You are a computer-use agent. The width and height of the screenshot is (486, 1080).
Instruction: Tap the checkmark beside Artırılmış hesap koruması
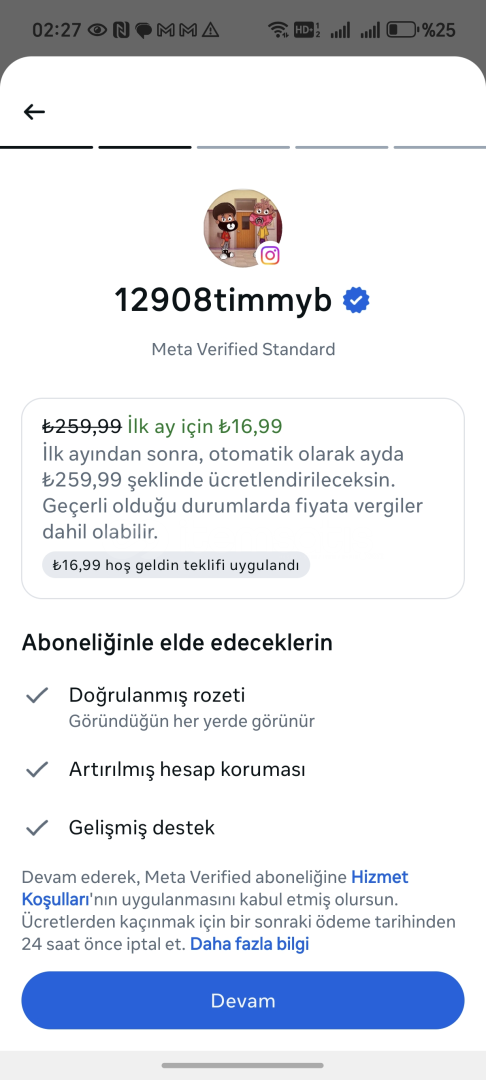pos(36,769)
